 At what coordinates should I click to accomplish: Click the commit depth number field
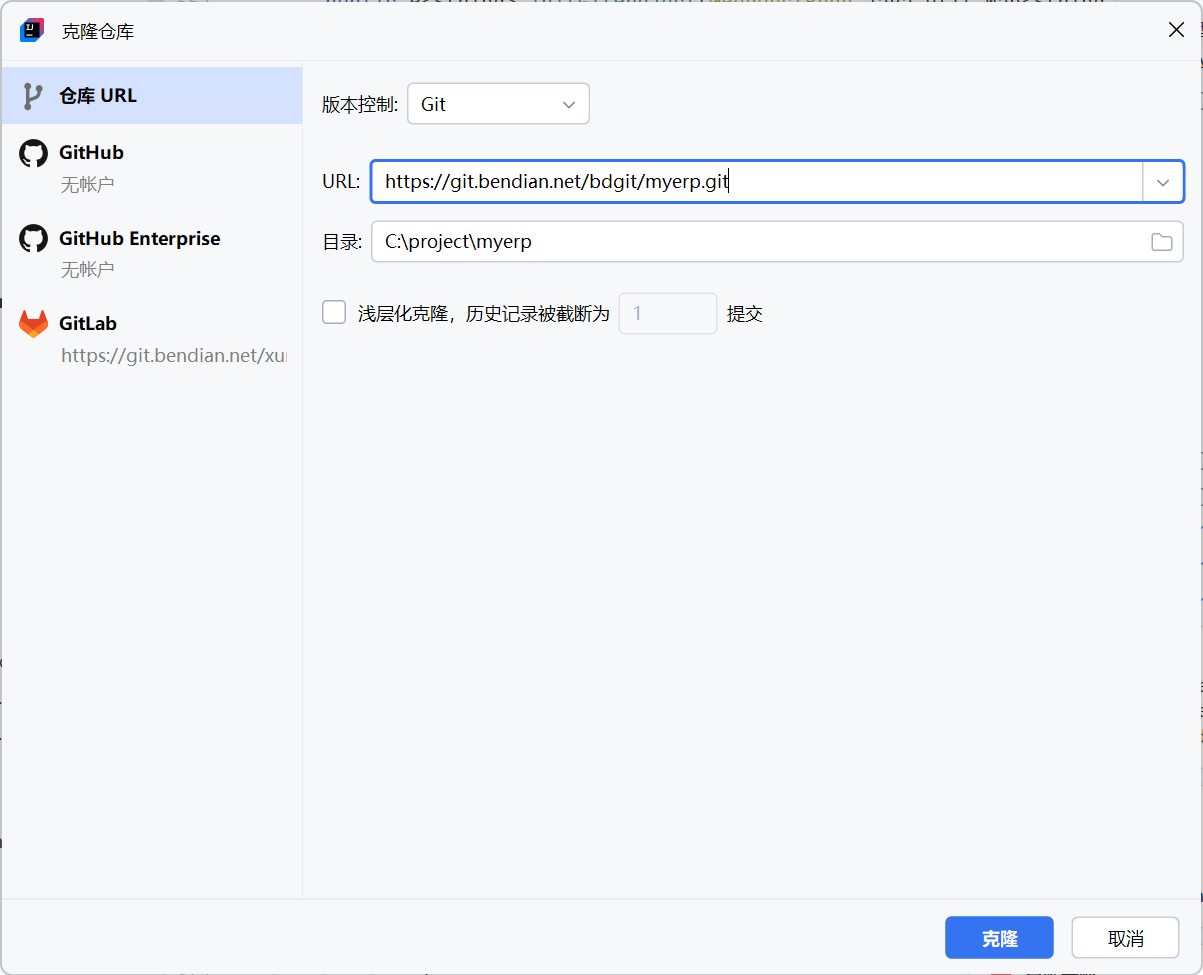(x=667, y=314)
